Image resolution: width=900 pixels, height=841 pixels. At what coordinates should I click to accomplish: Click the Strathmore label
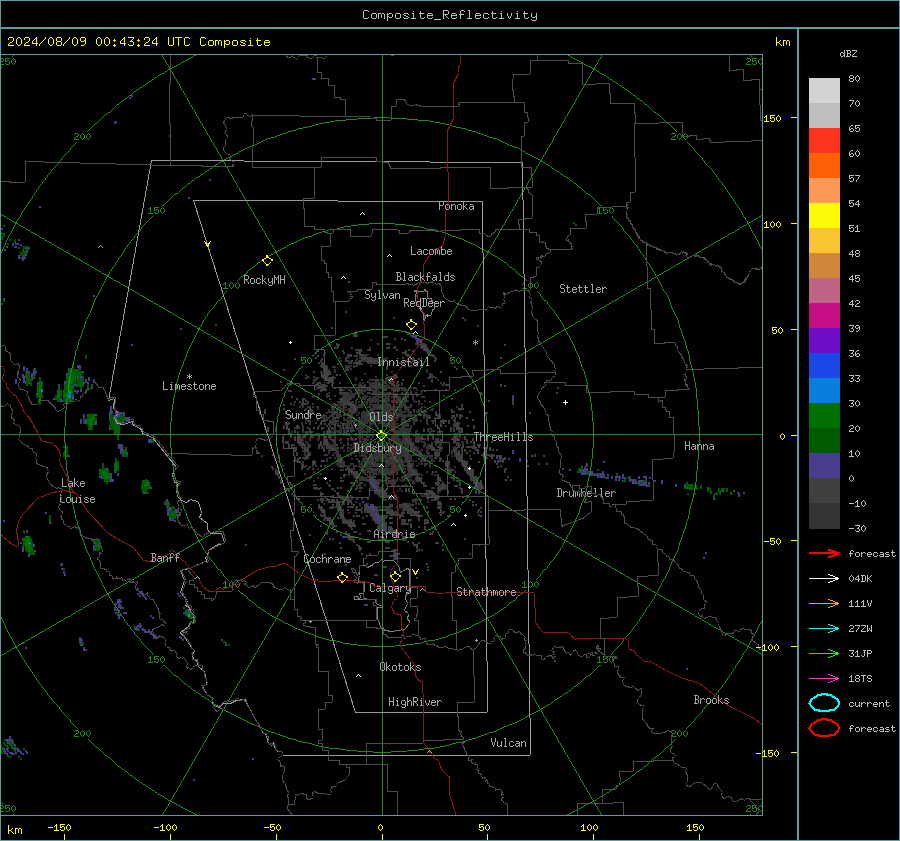[x=486, y=592]
